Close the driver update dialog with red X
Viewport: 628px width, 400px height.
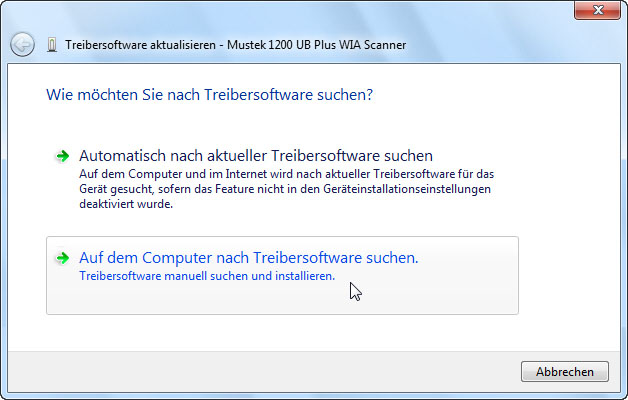click(x=598, y=12)
